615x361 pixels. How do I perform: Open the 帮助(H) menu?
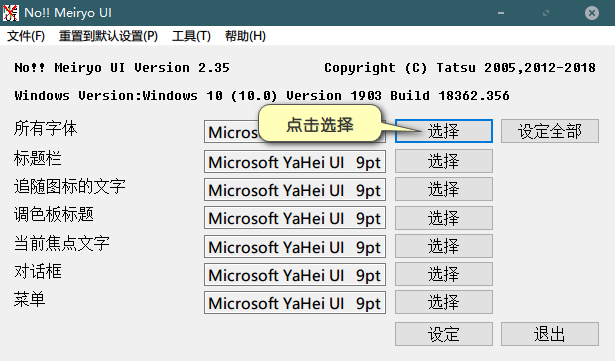[x=245, y=36]
